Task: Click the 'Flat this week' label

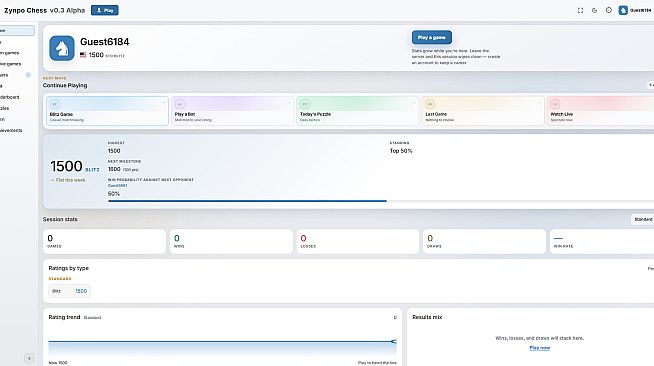Action: click(68, 180)
